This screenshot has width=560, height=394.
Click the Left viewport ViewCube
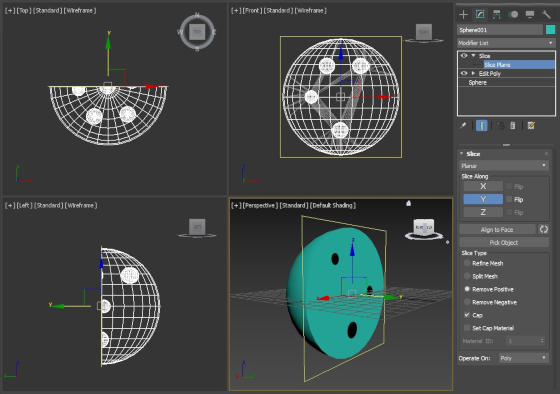[x=197, y=227]
